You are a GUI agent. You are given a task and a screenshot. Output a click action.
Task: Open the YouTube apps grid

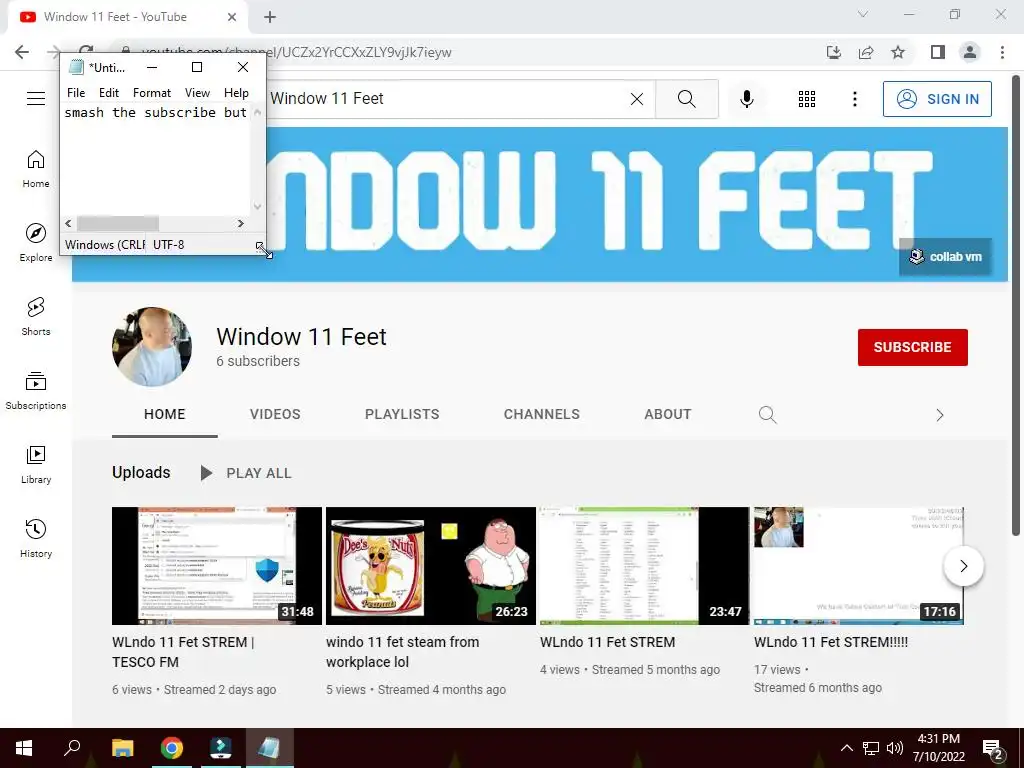tap(807, 99)
